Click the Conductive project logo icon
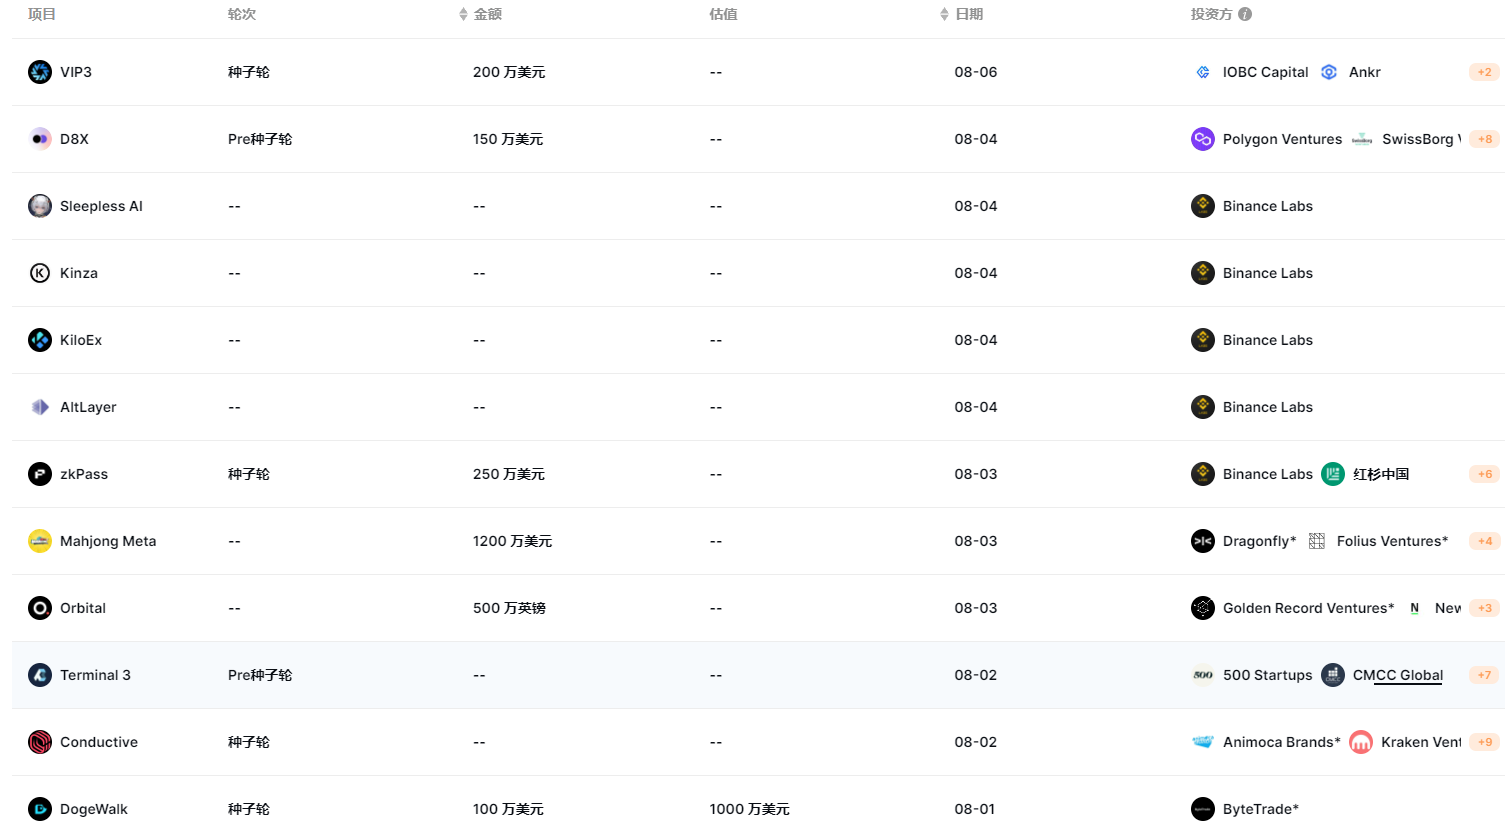Viewport: 1505px width, 826px height. 40,742
